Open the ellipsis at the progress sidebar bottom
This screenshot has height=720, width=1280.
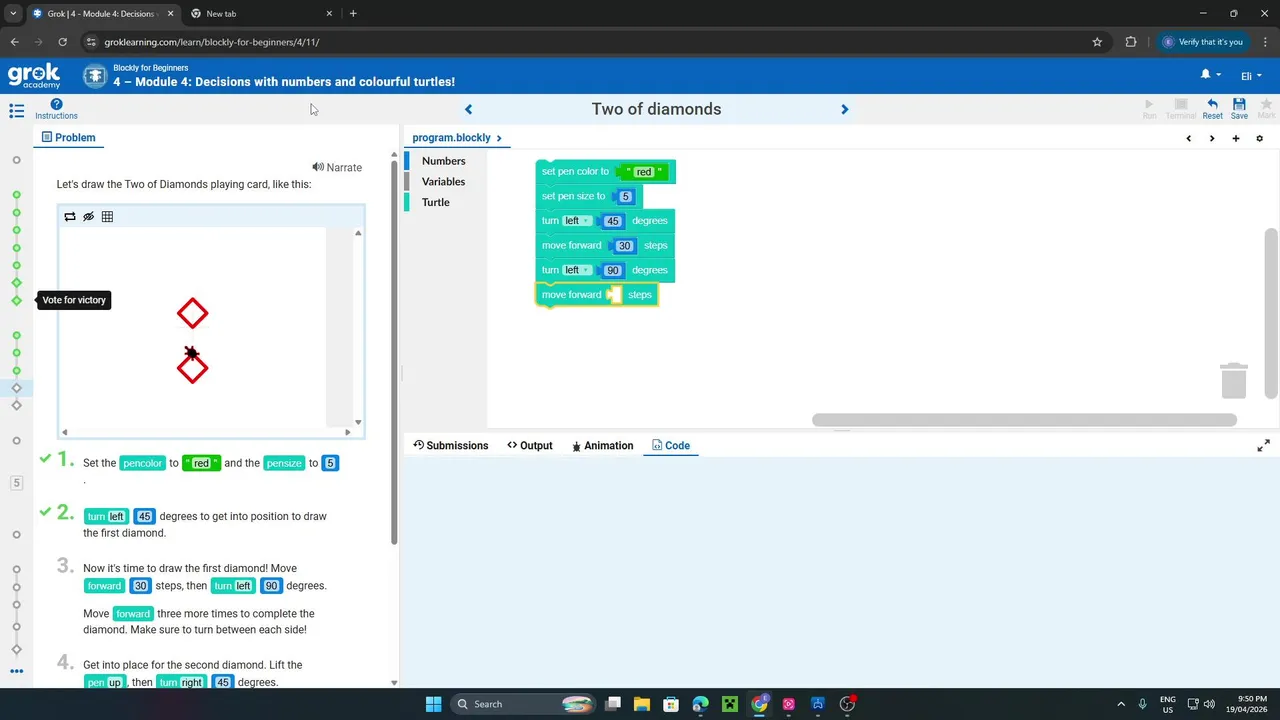point(16,671)
